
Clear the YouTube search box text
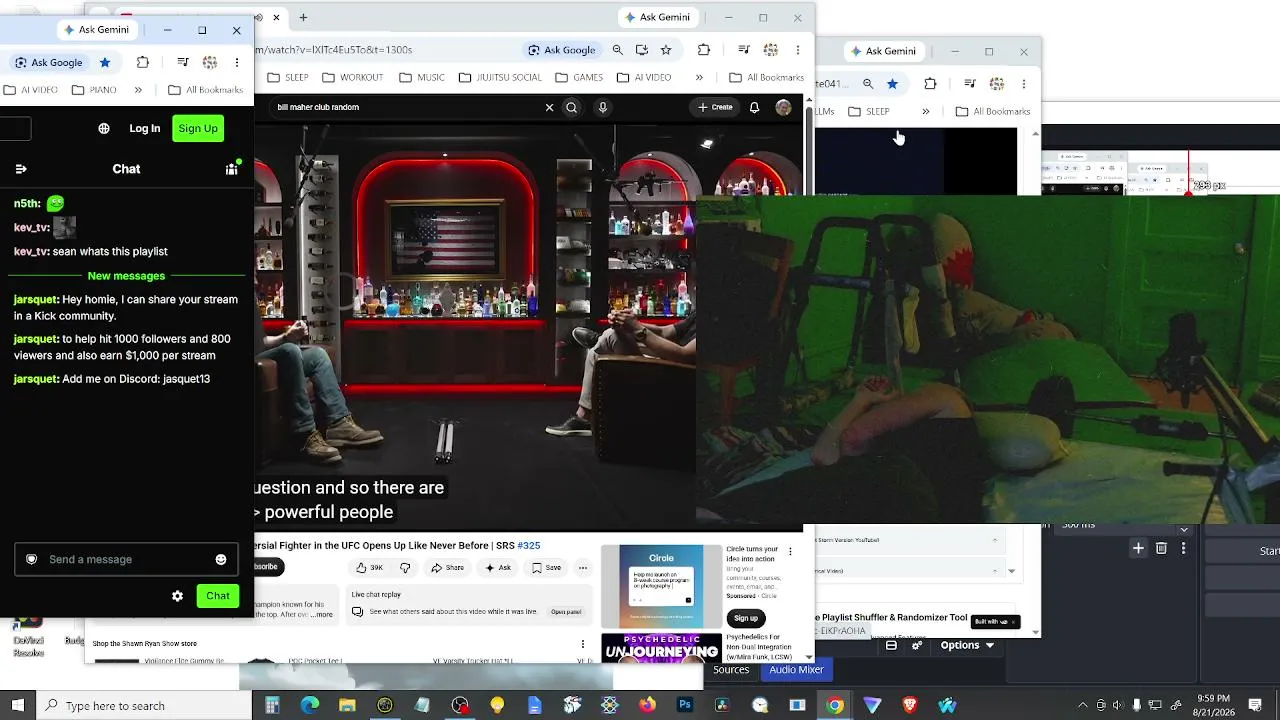(549, 107)
